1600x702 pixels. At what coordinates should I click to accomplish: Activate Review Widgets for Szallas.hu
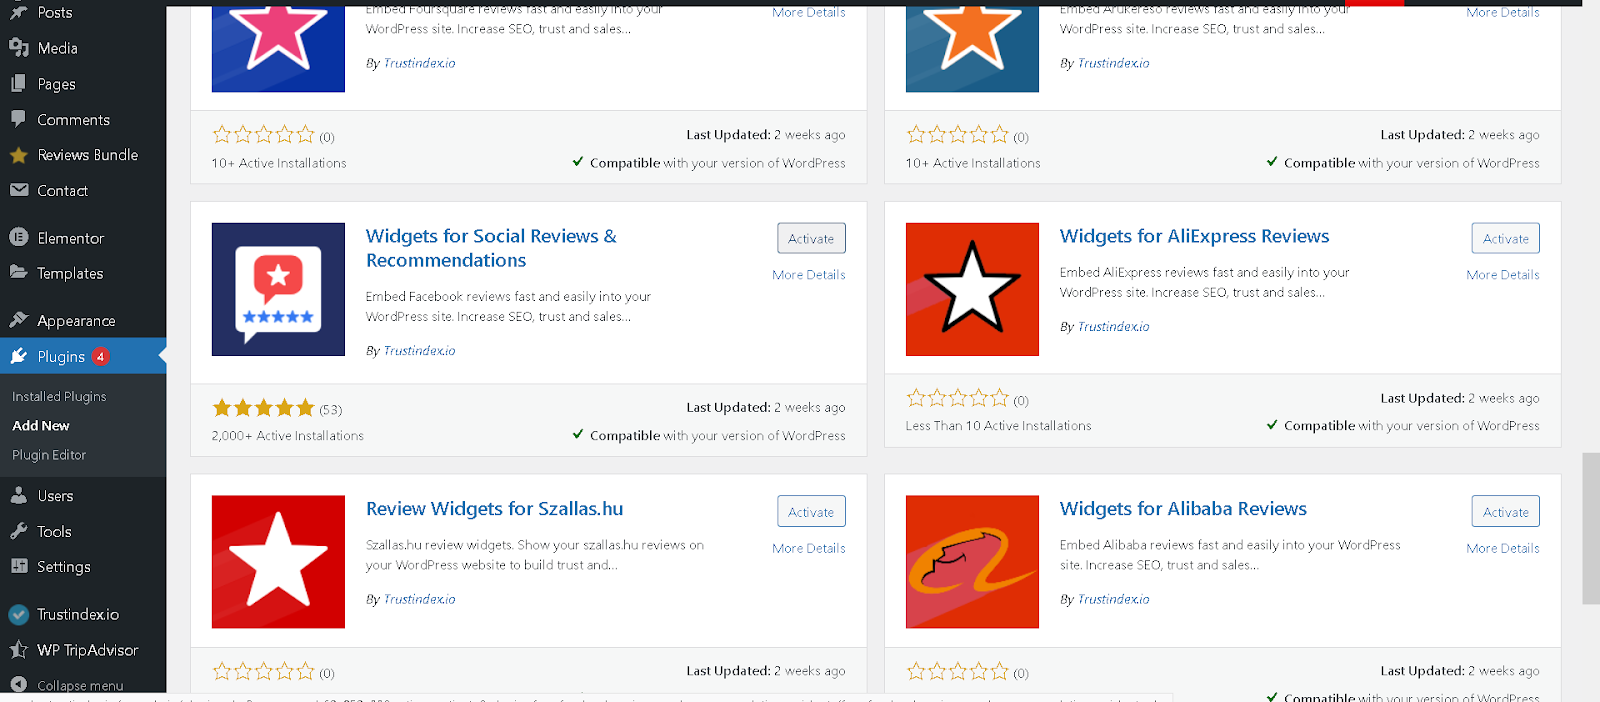[811, 511]
